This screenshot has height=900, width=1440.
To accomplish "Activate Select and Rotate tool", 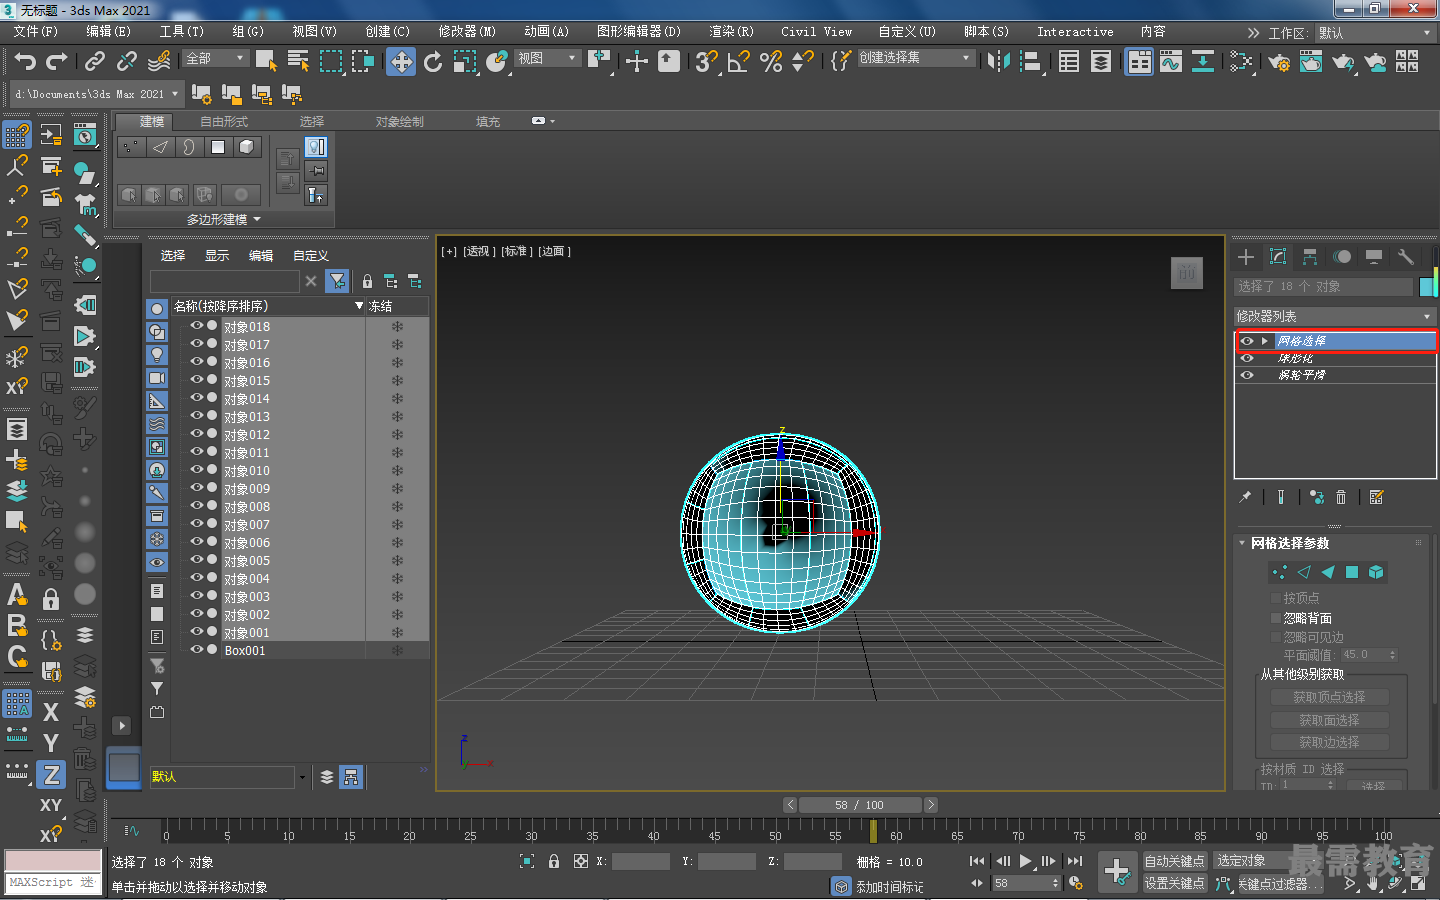I will (433, 62).
